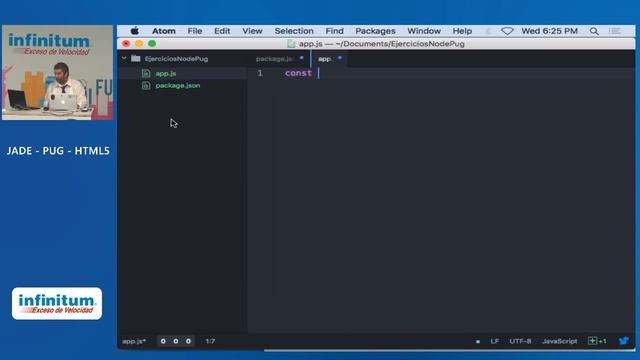Screen dimensions: 640x360
Task: Open the Apple menu
Action: [135, 31]
